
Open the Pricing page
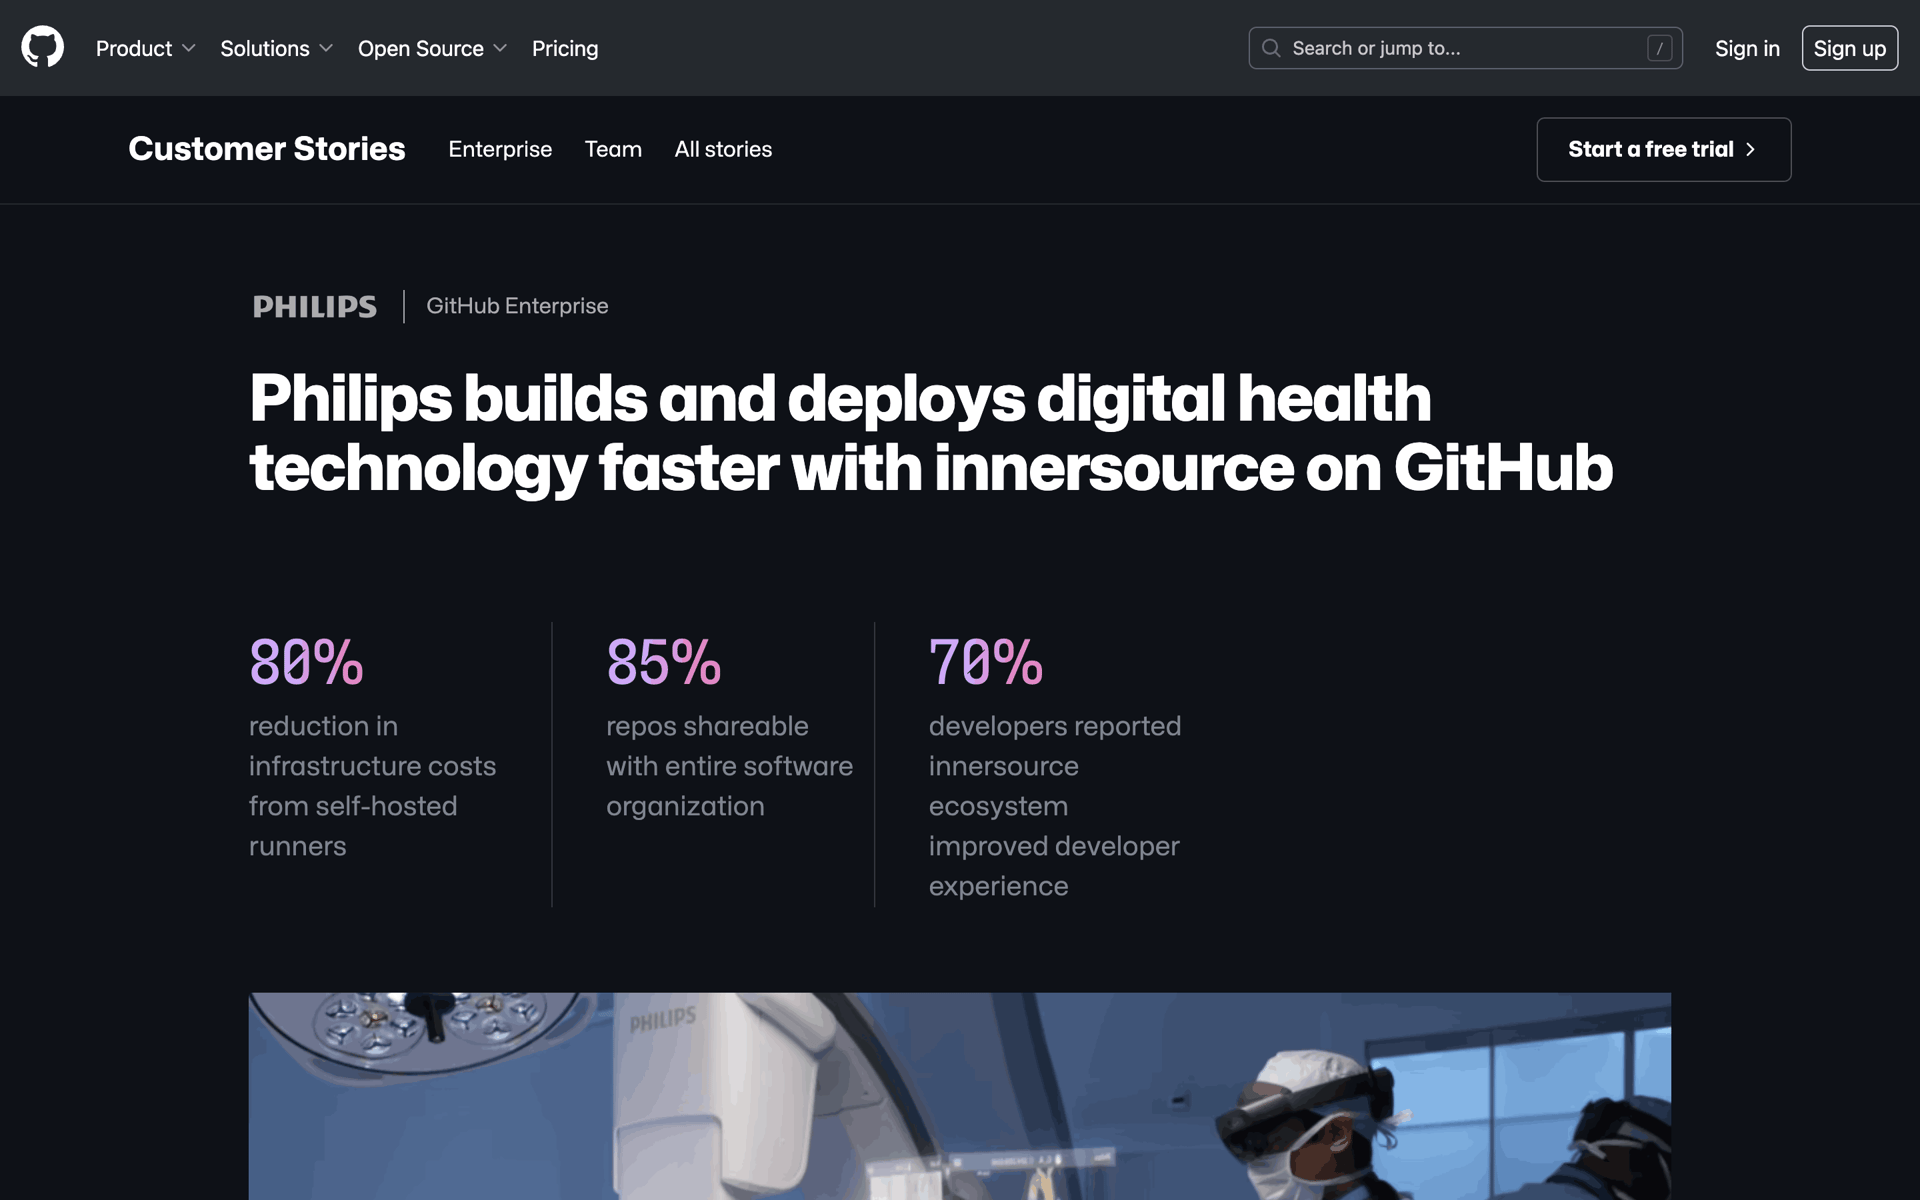point(565,48)
